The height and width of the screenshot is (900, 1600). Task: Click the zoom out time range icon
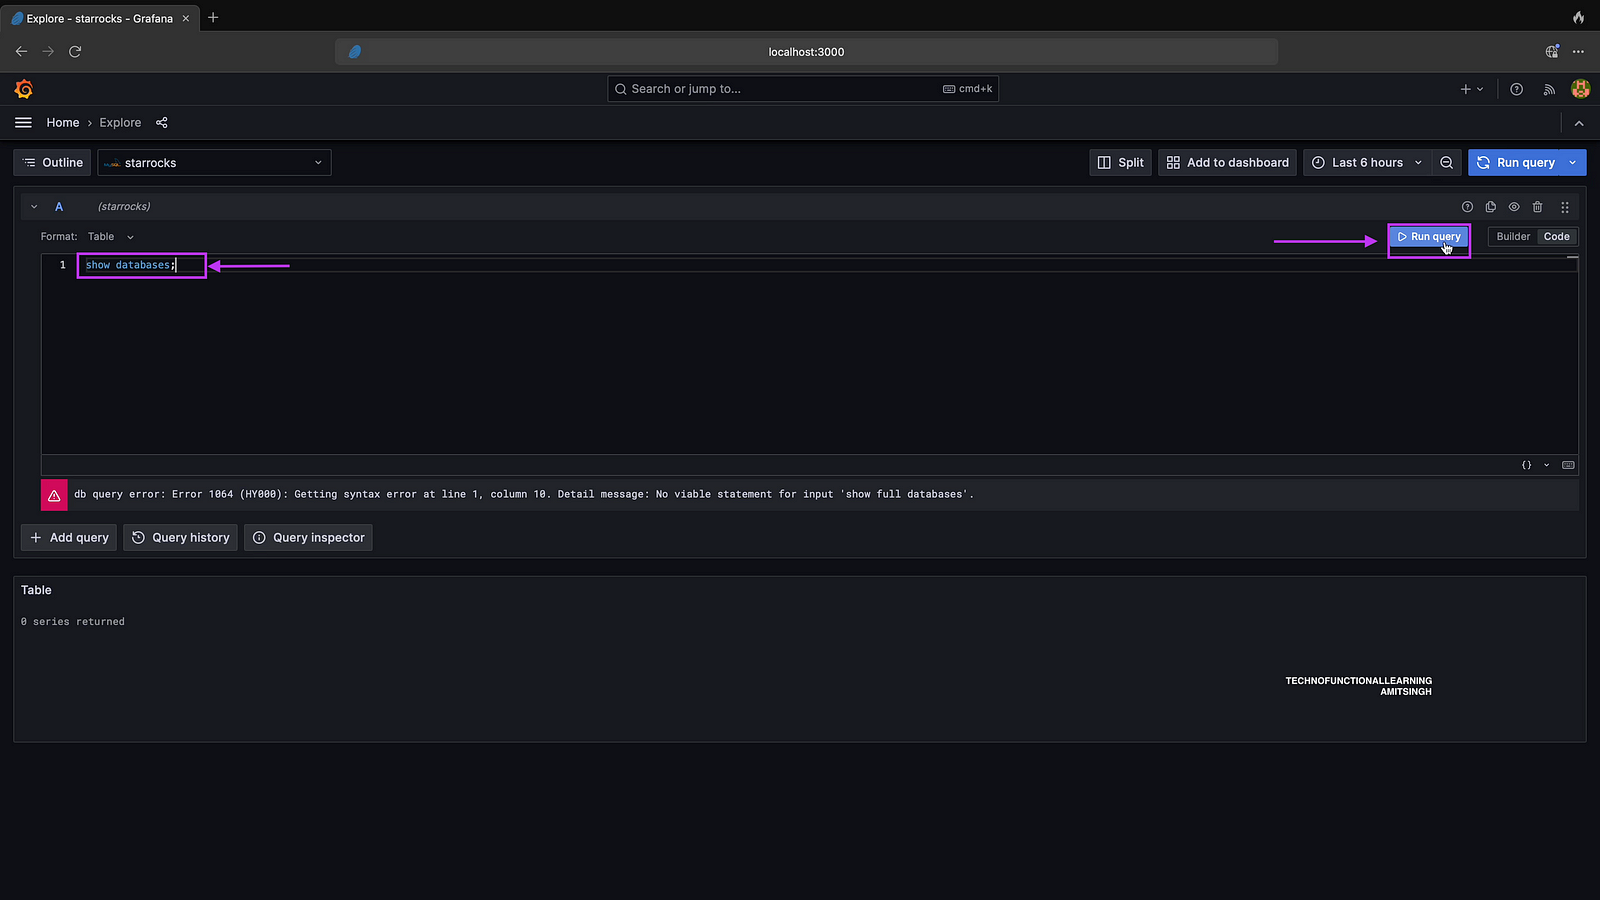point(1446,163)
